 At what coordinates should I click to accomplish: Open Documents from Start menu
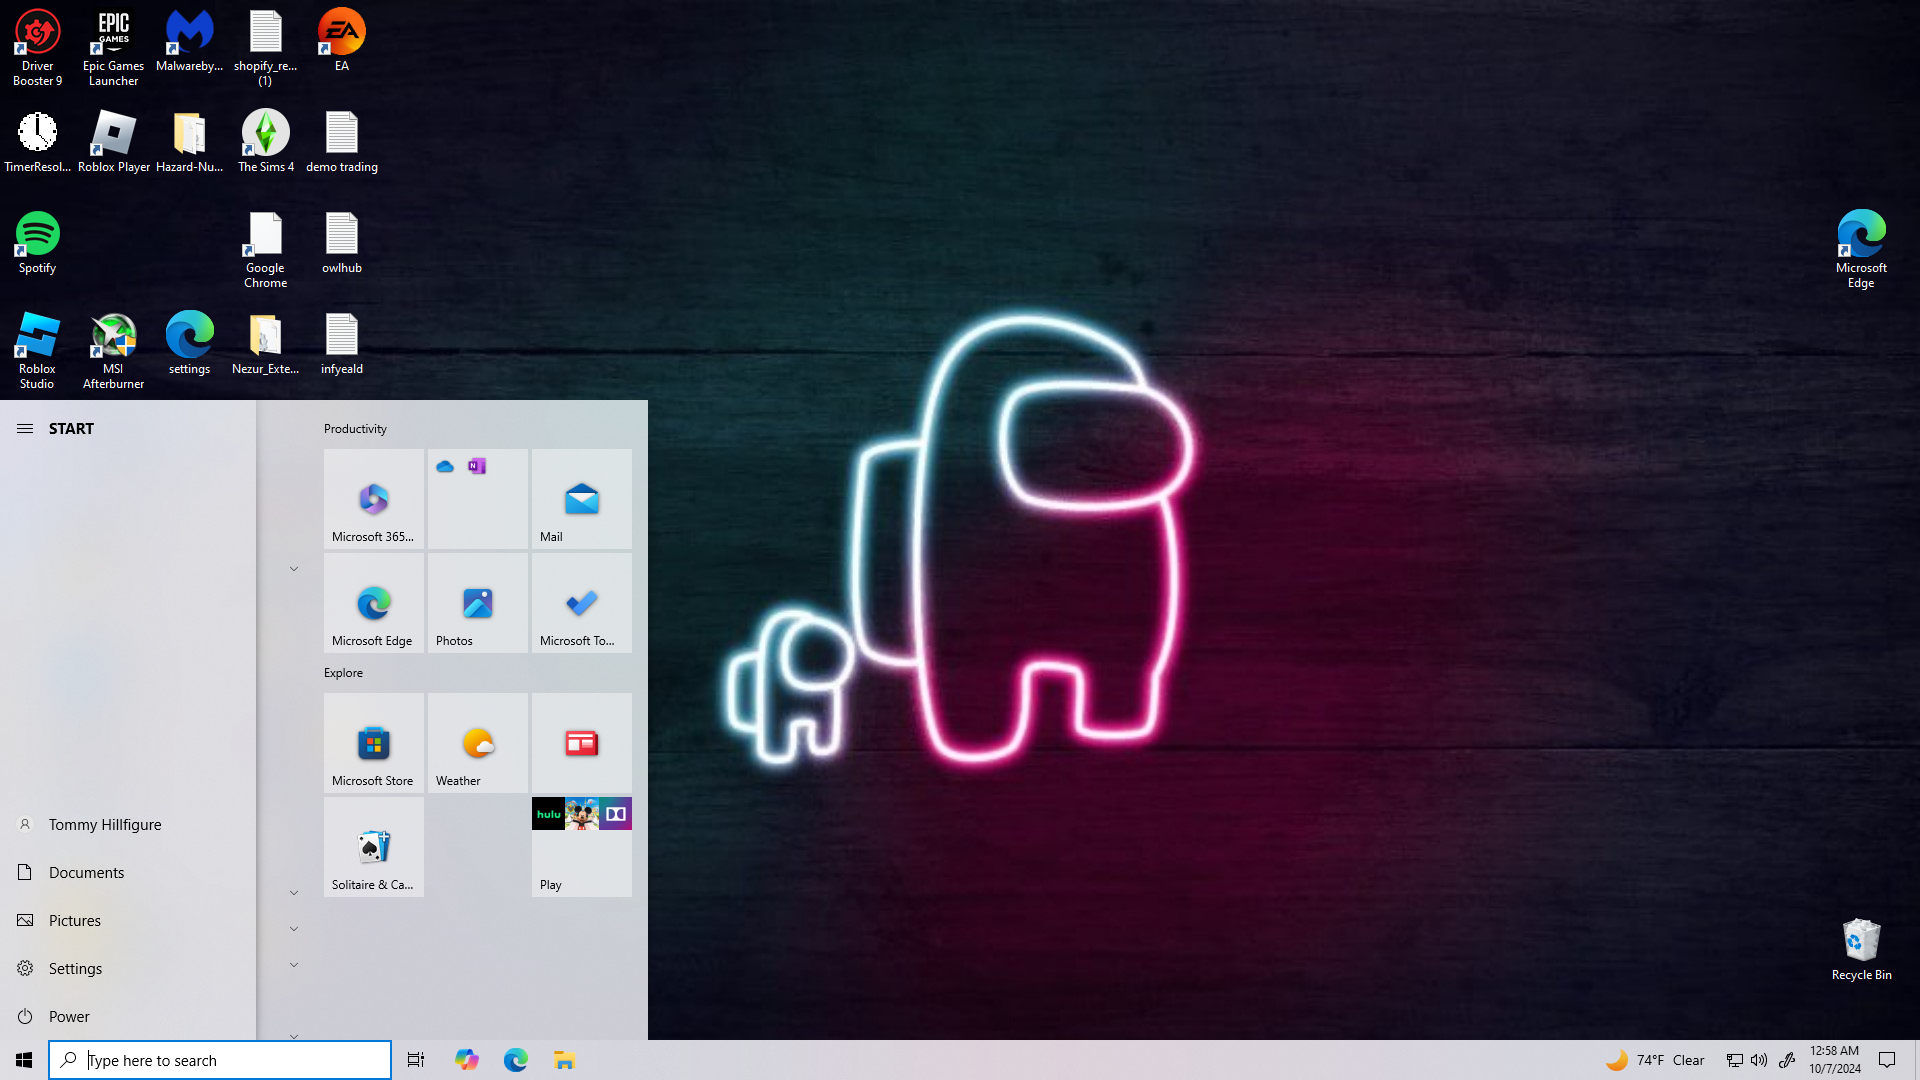(86, 872)
